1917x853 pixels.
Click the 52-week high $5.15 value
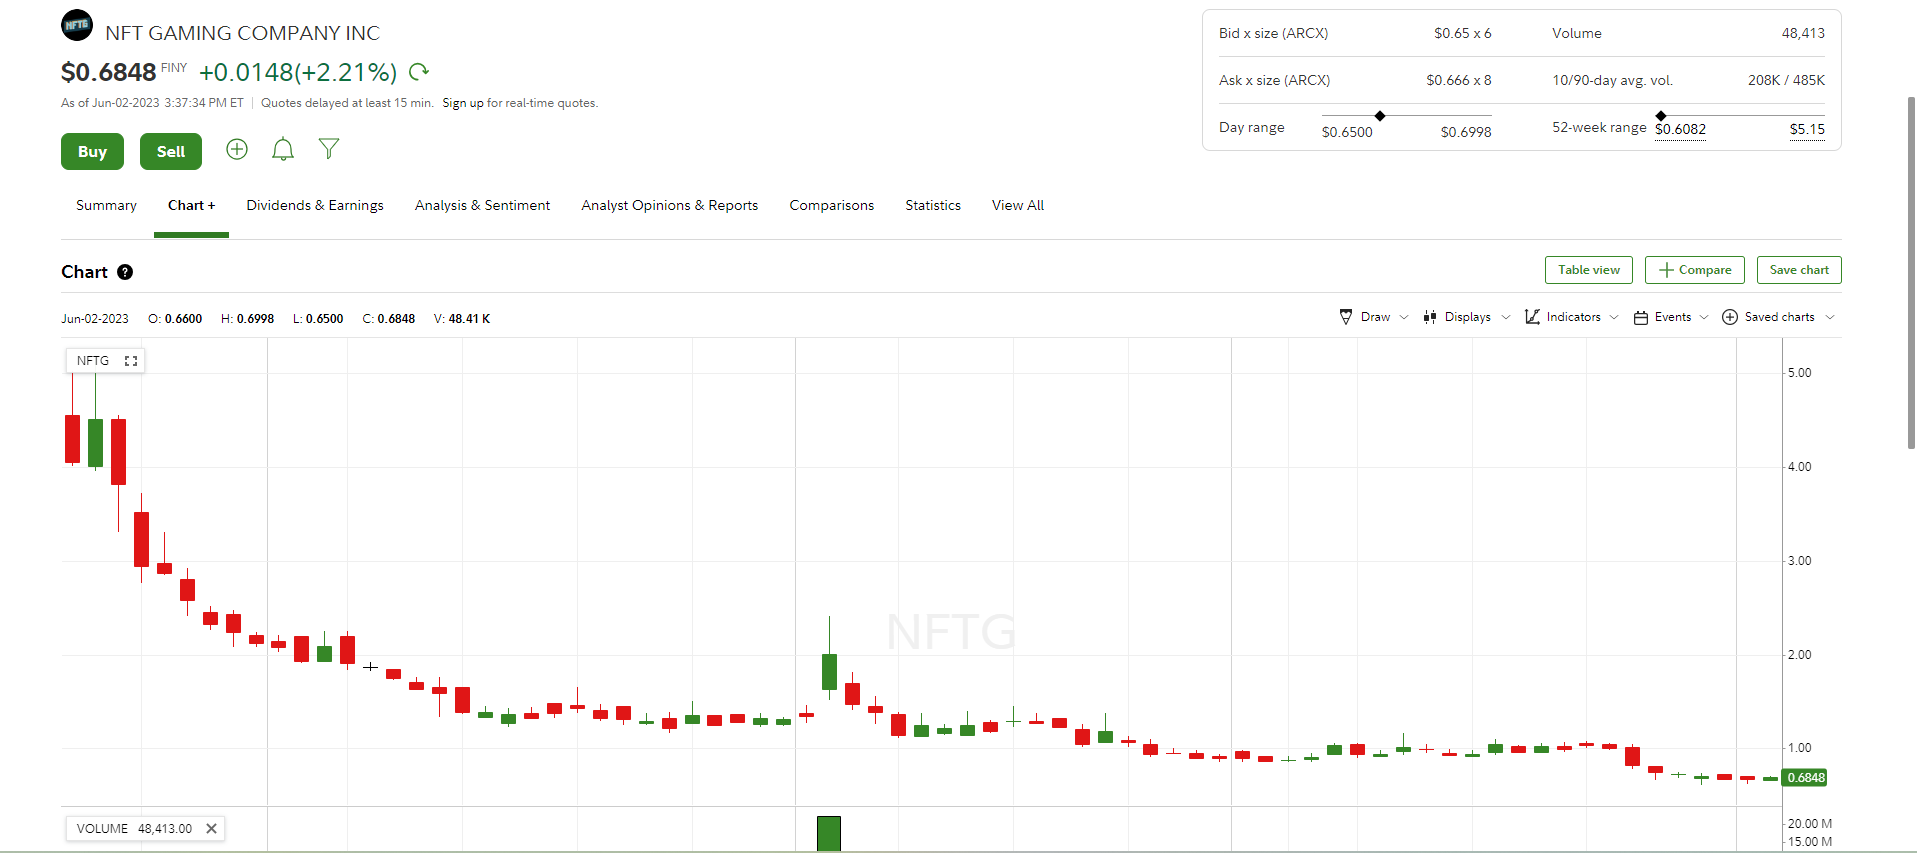[1807, 129]
